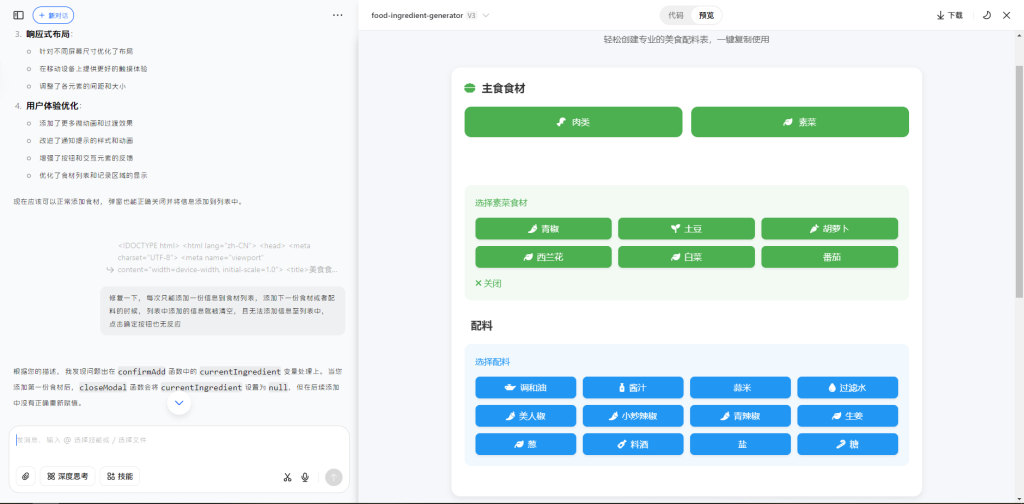Add 美人椒 seasoning

526,416
